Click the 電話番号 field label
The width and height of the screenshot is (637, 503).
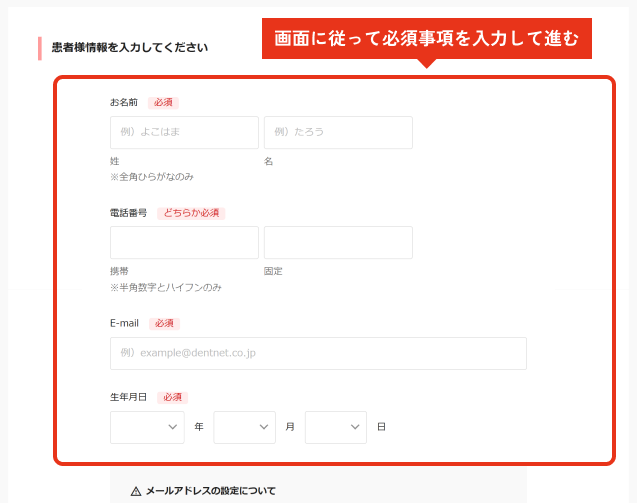(x=129, y=213)
